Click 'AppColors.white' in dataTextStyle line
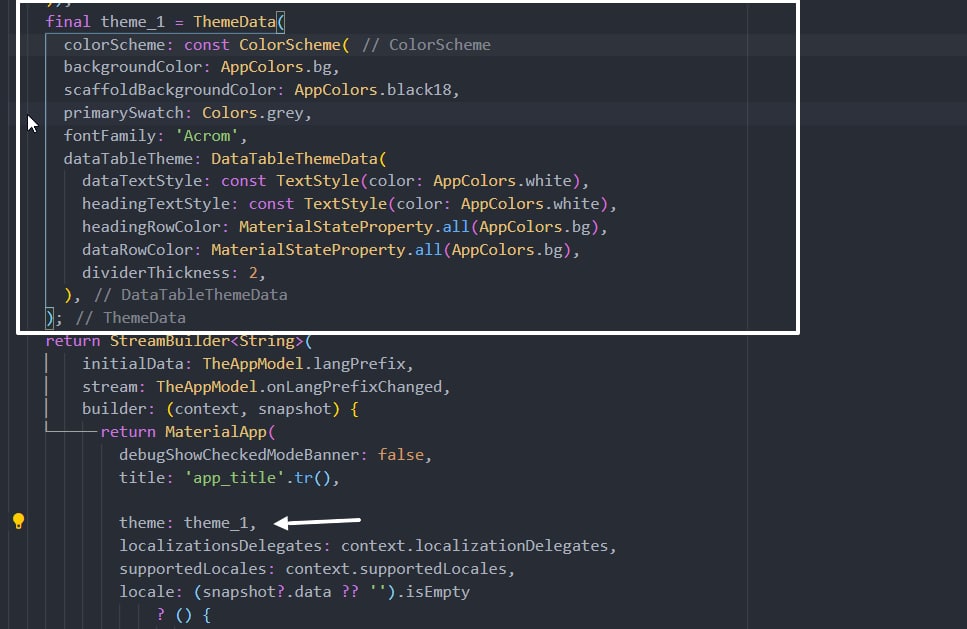 pos(503,181)
